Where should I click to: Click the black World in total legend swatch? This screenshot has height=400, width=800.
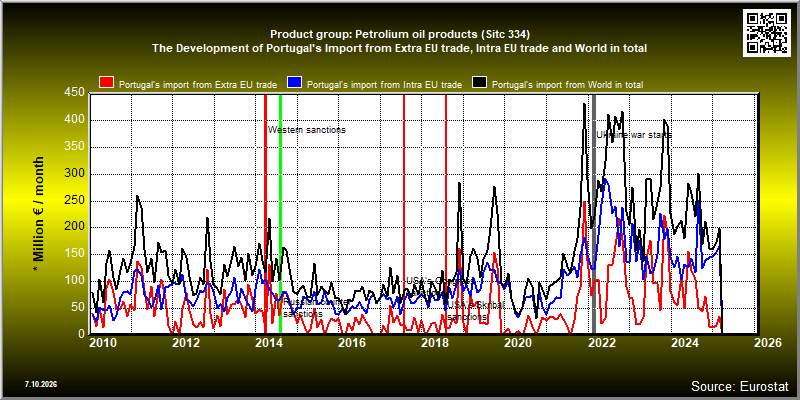pos(480,84)
